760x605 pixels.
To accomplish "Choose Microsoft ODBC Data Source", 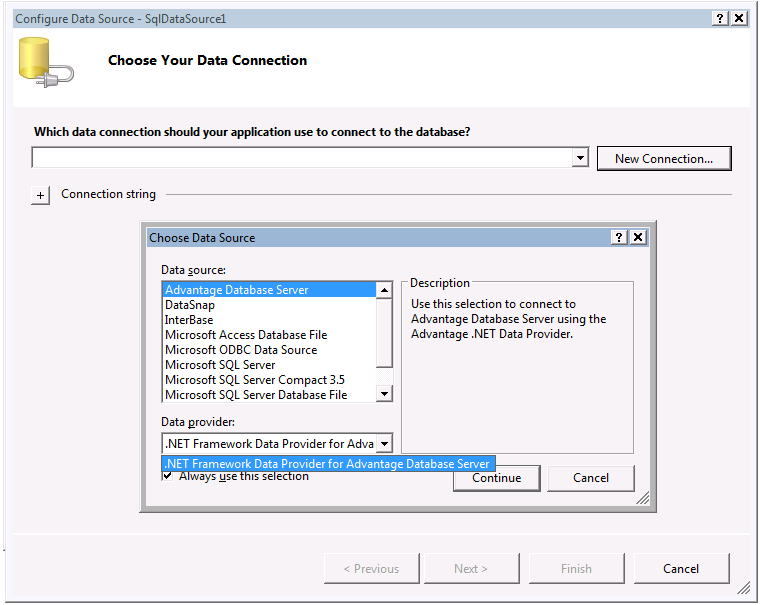I will (269, 350).
